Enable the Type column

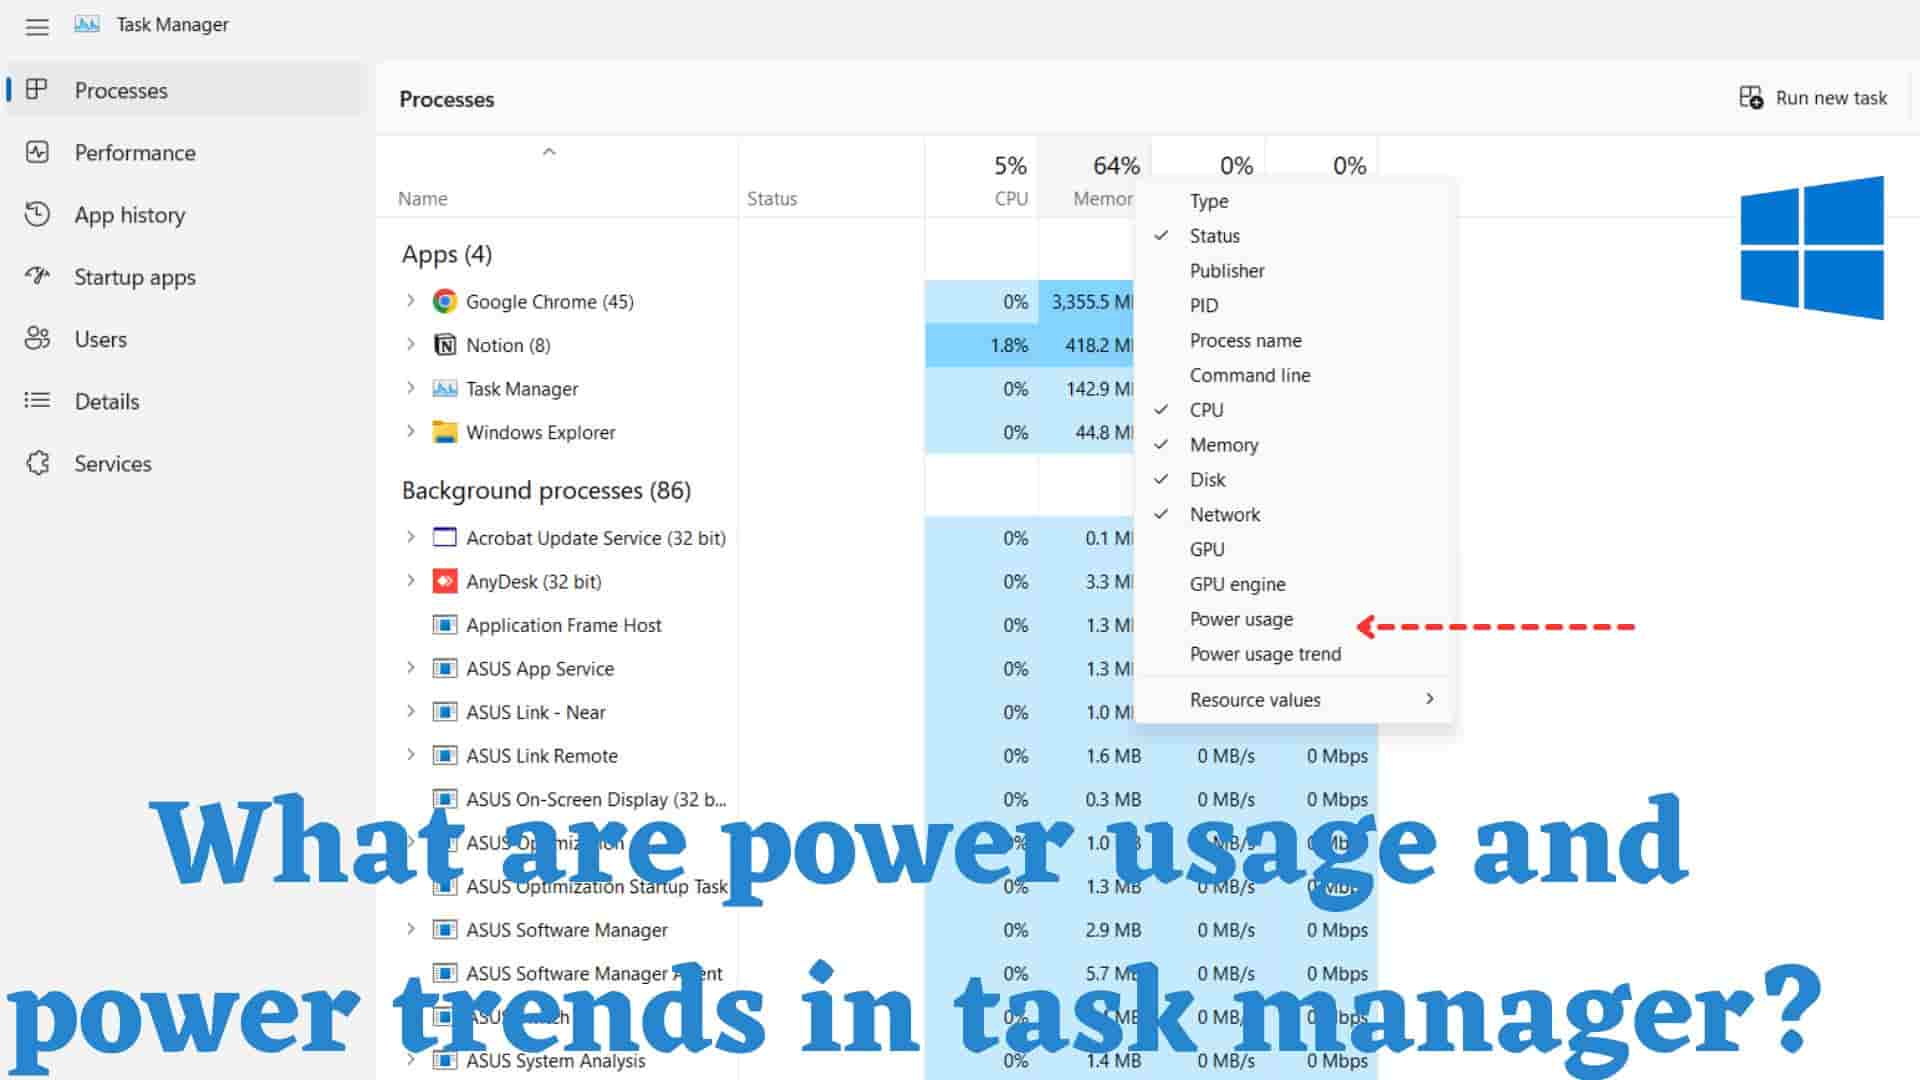pos(1294,201)
